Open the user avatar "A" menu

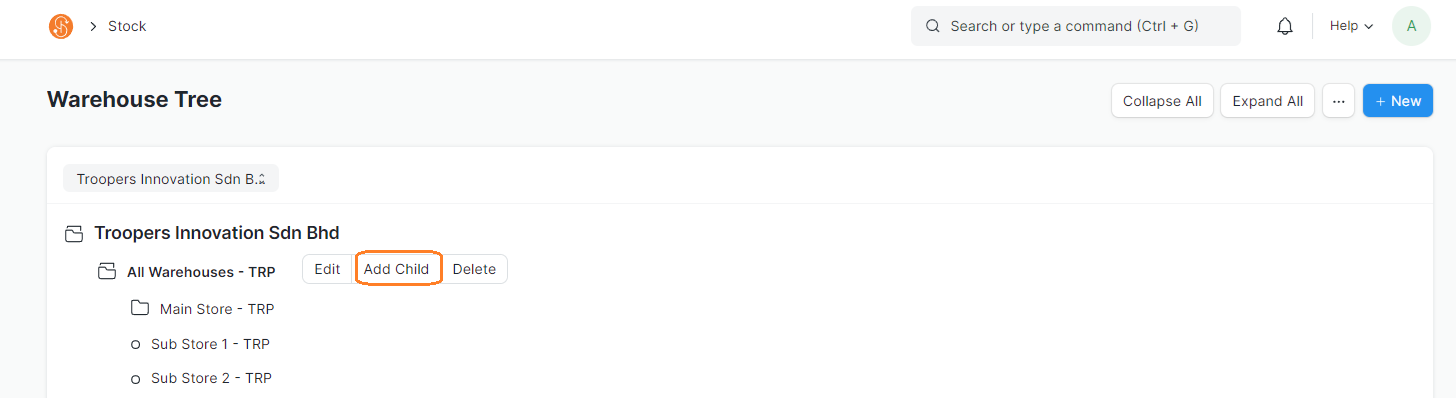pyautogui.click(x=1411, y=26)
